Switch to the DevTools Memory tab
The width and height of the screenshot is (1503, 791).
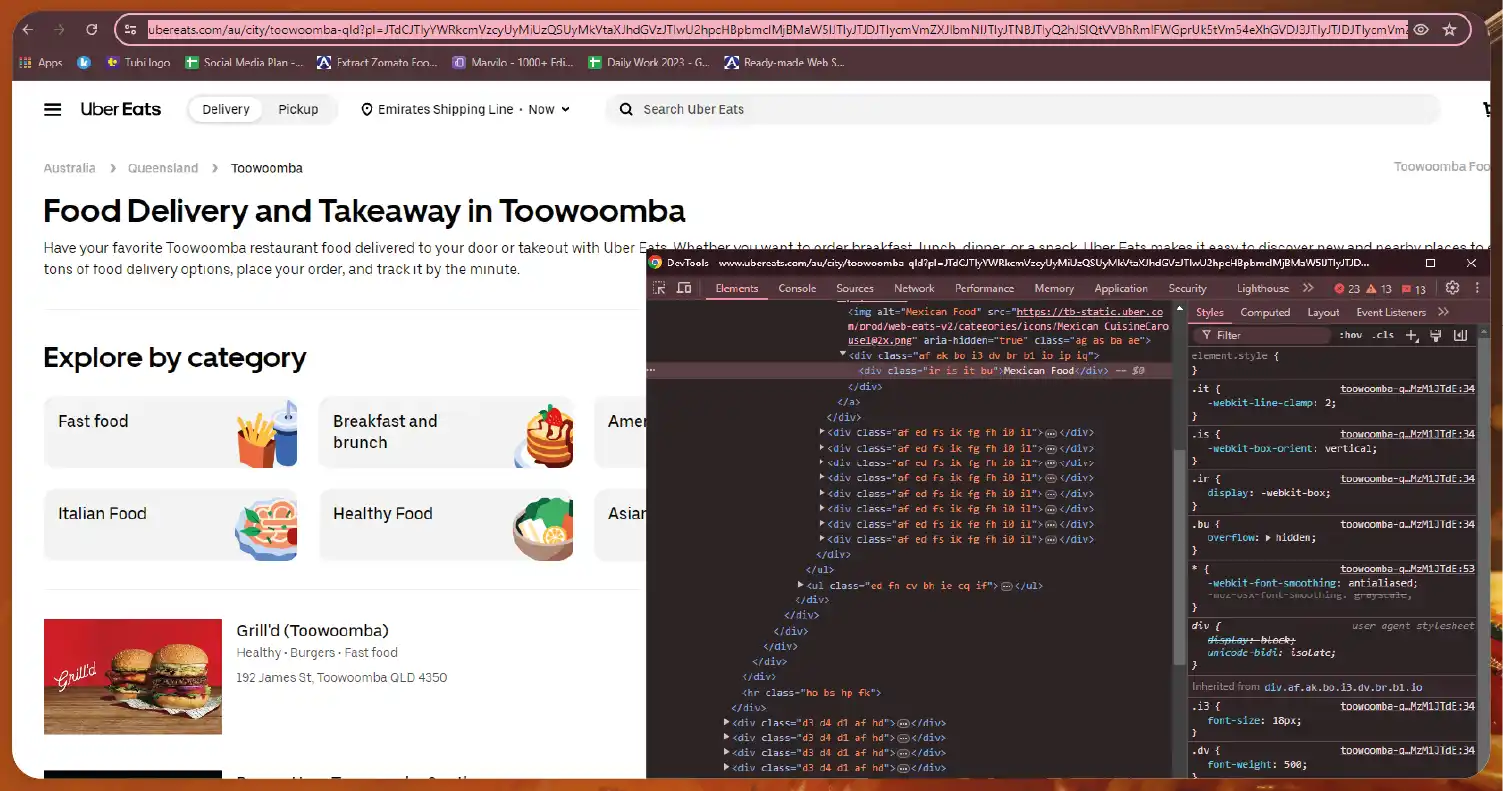coord(1054,288)
